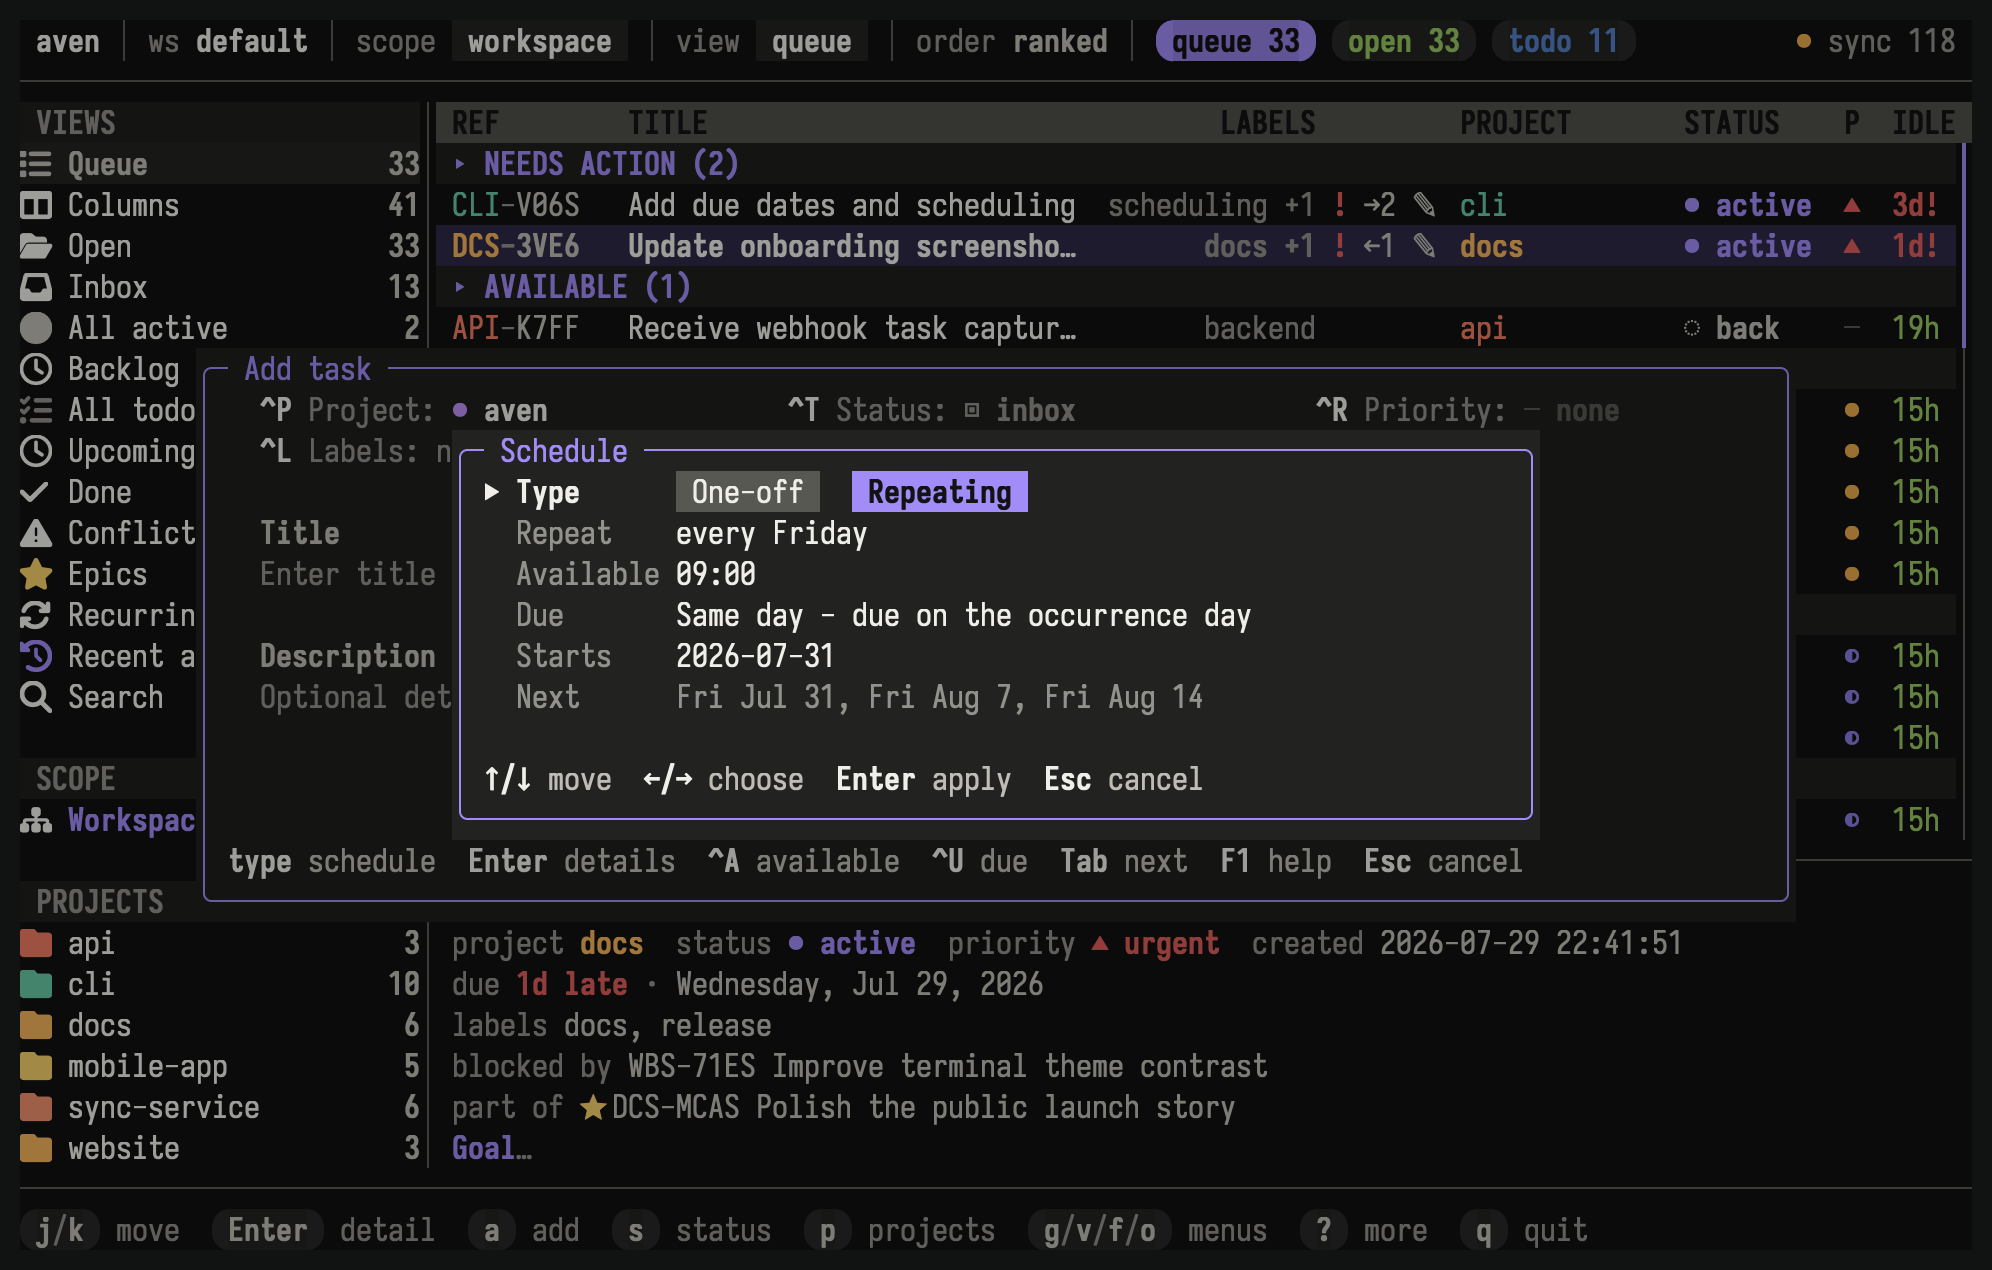Click the Open folder icon in Views
This screenshot has height=1270, width=1992.
(x=36, y=246)
